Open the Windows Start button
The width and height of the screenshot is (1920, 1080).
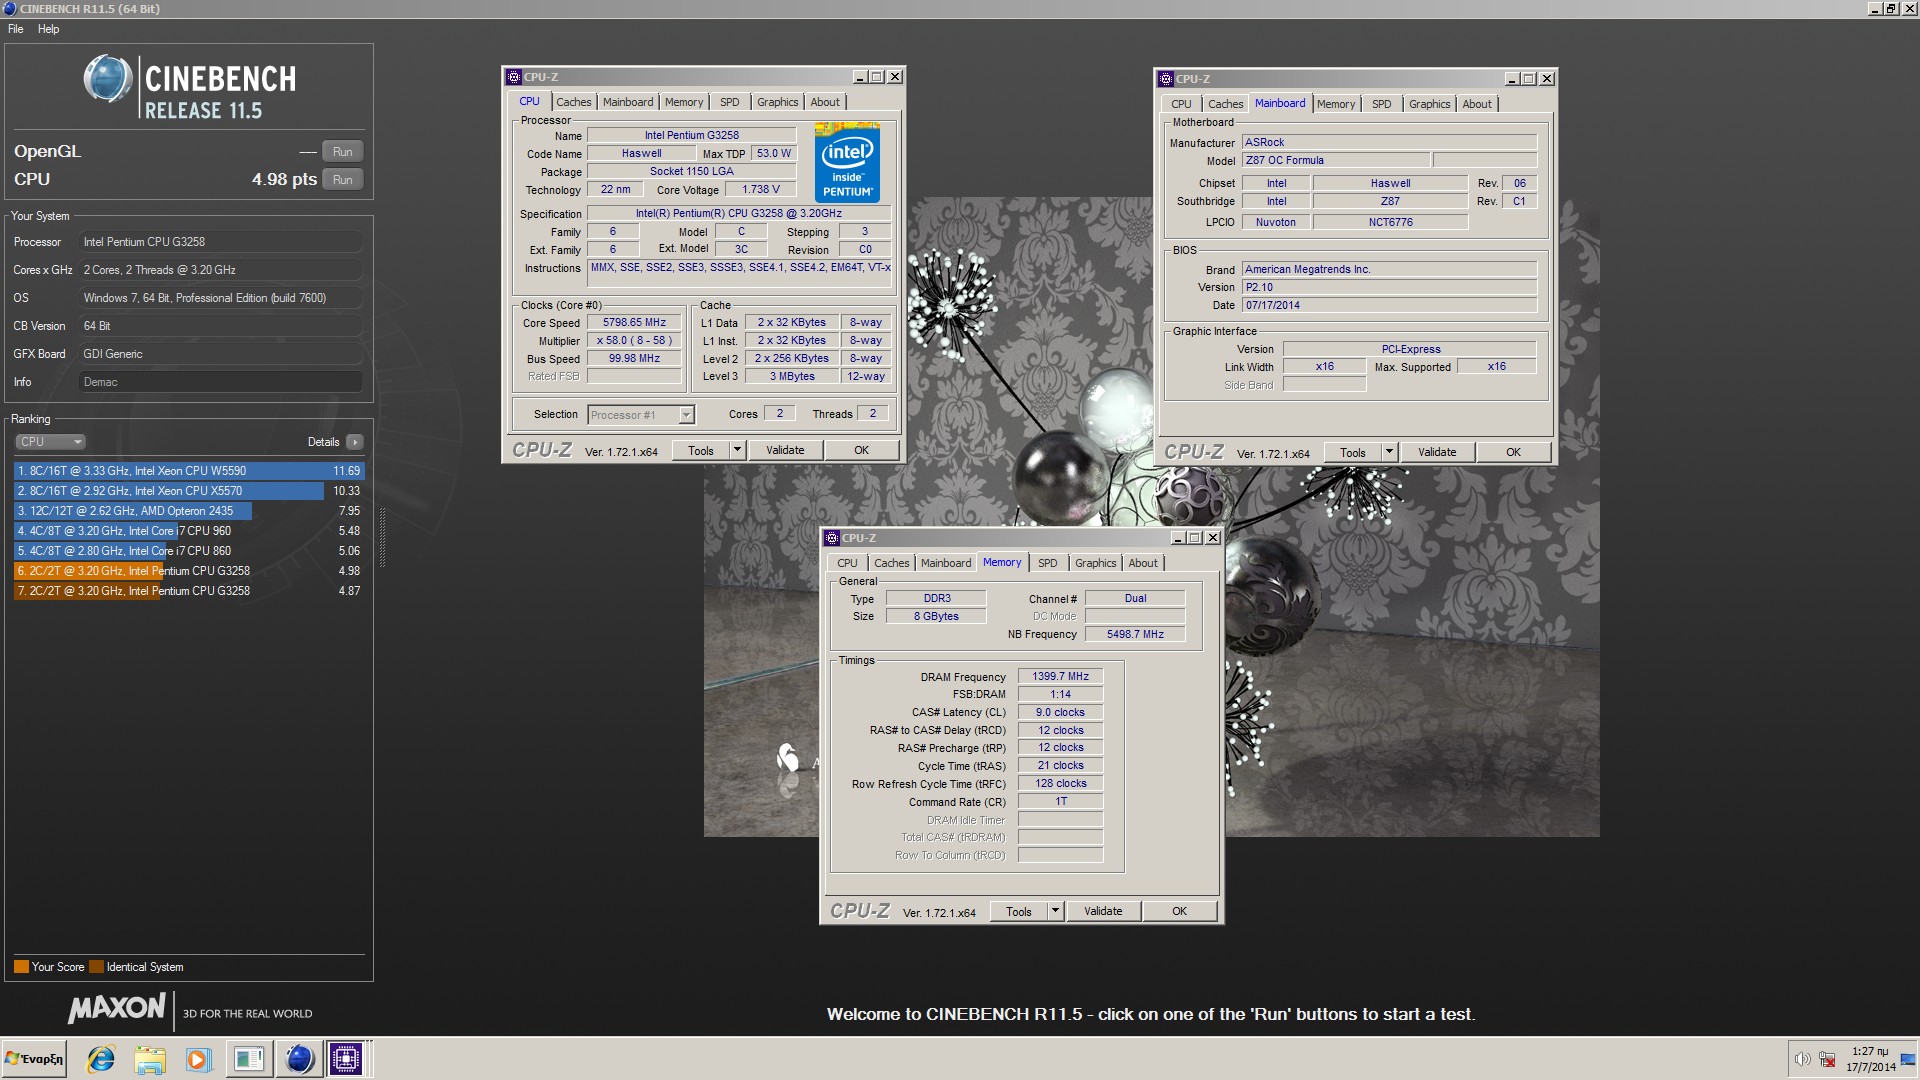[x=34, y=1059]
